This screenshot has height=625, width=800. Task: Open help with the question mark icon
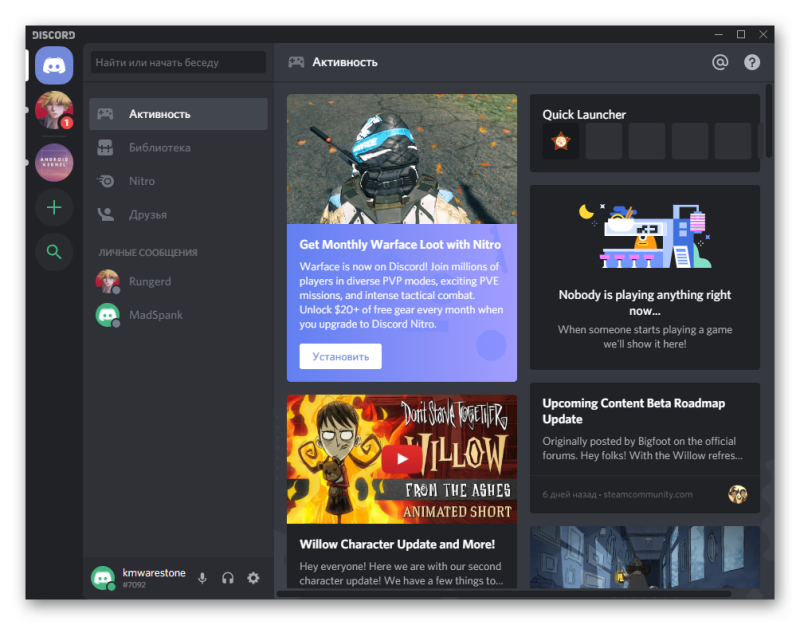[x=752, y=62]
